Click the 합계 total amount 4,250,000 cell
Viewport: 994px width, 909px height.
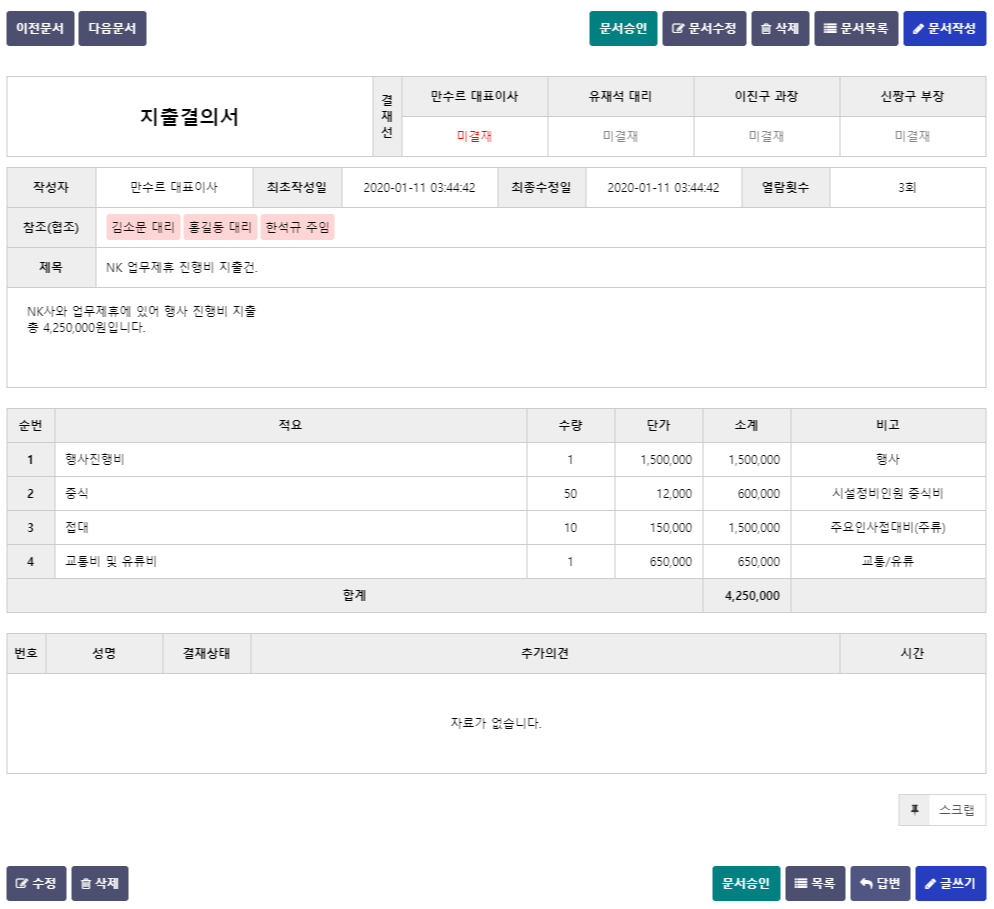point(746,596)
